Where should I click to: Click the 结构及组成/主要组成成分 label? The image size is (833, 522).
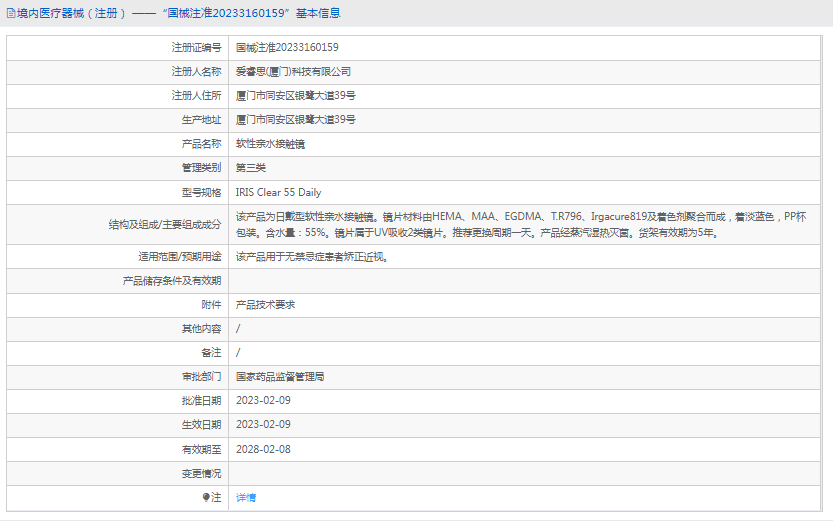165,225
